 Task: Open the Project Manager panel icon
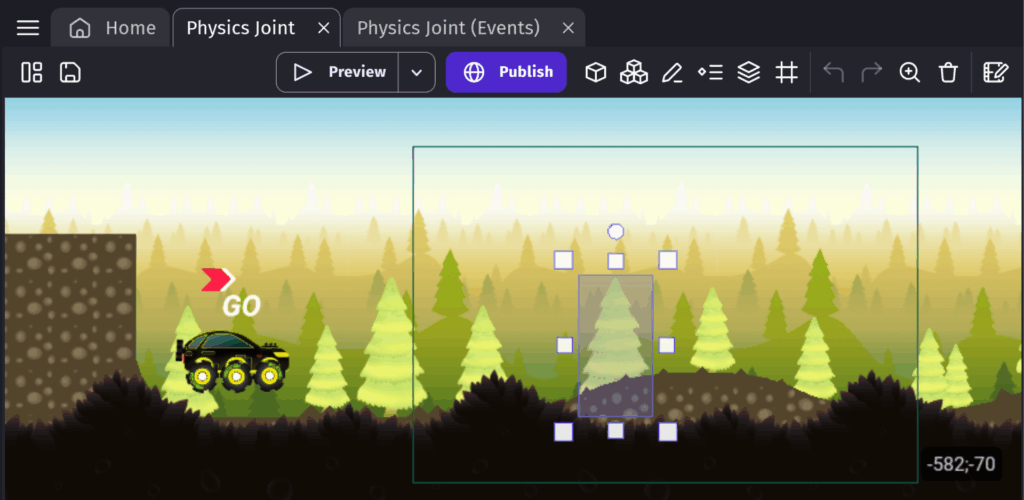coord(32,72)
